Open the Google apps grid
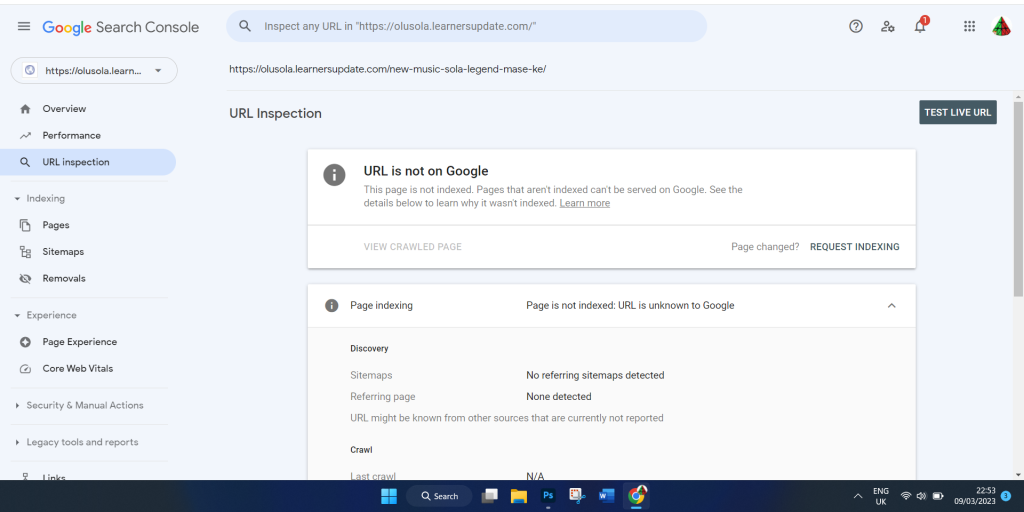Viewport: 1024px width, 512px height. 969,26
